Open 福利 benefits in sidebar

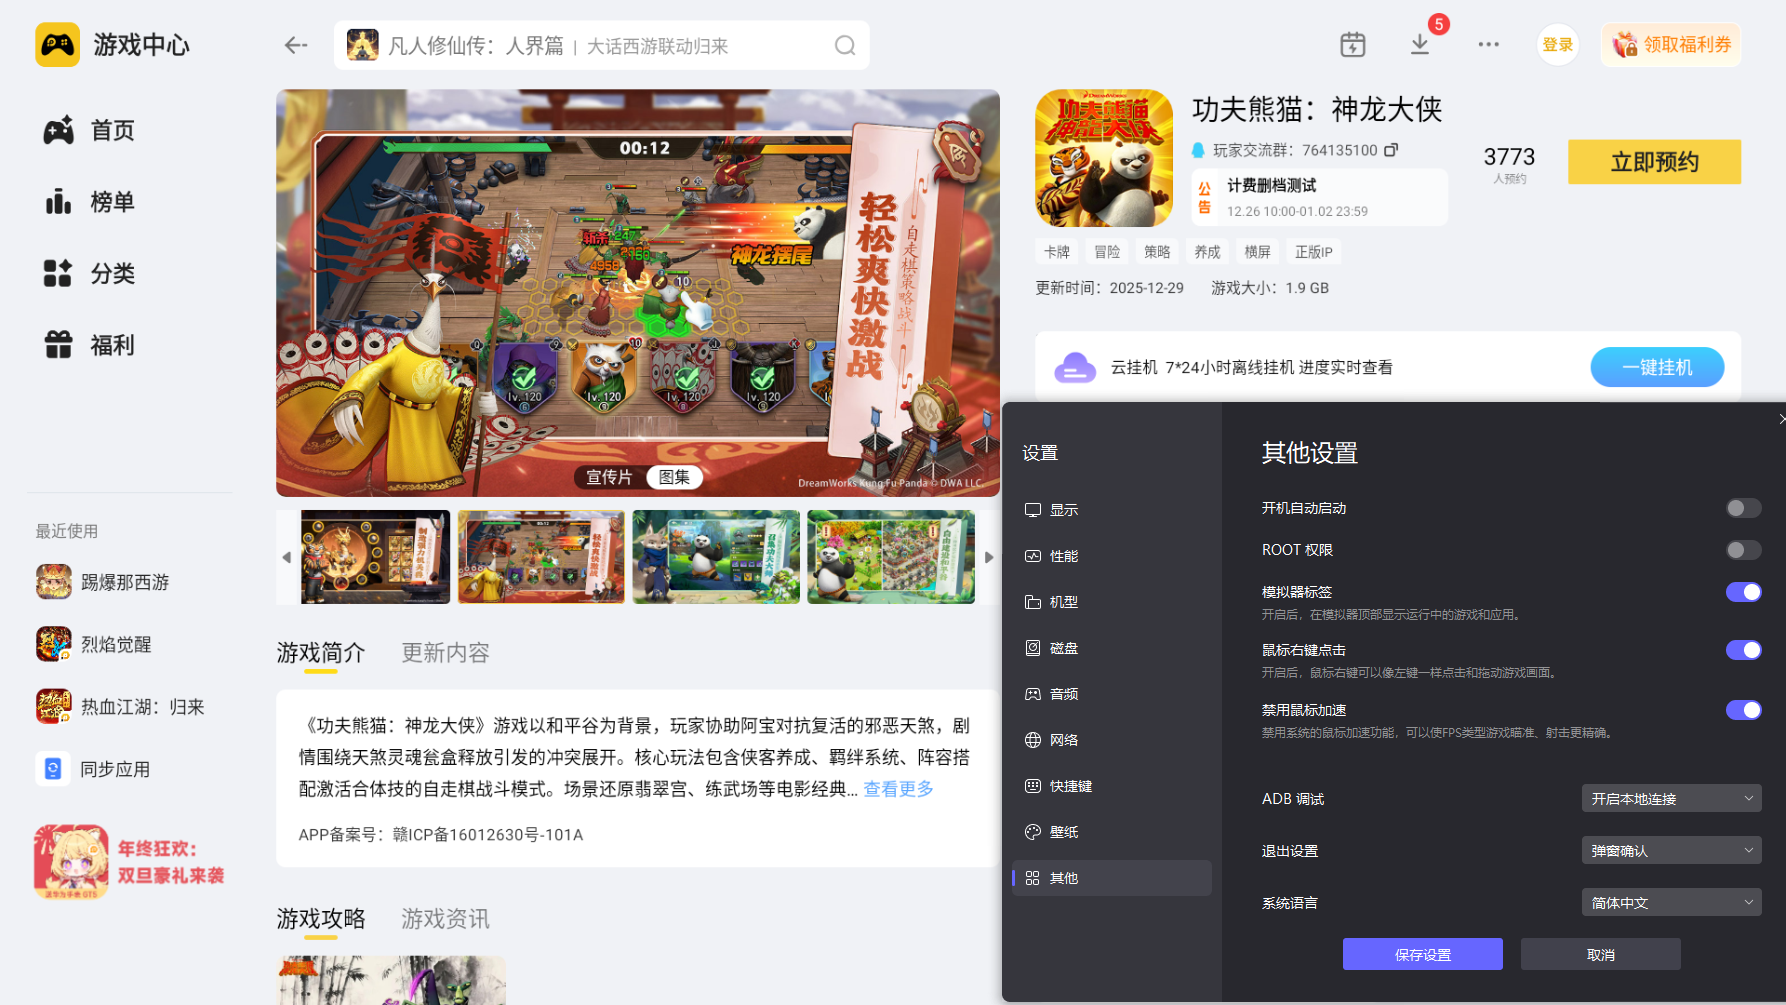pyautogui.click(x=89, y=346)
